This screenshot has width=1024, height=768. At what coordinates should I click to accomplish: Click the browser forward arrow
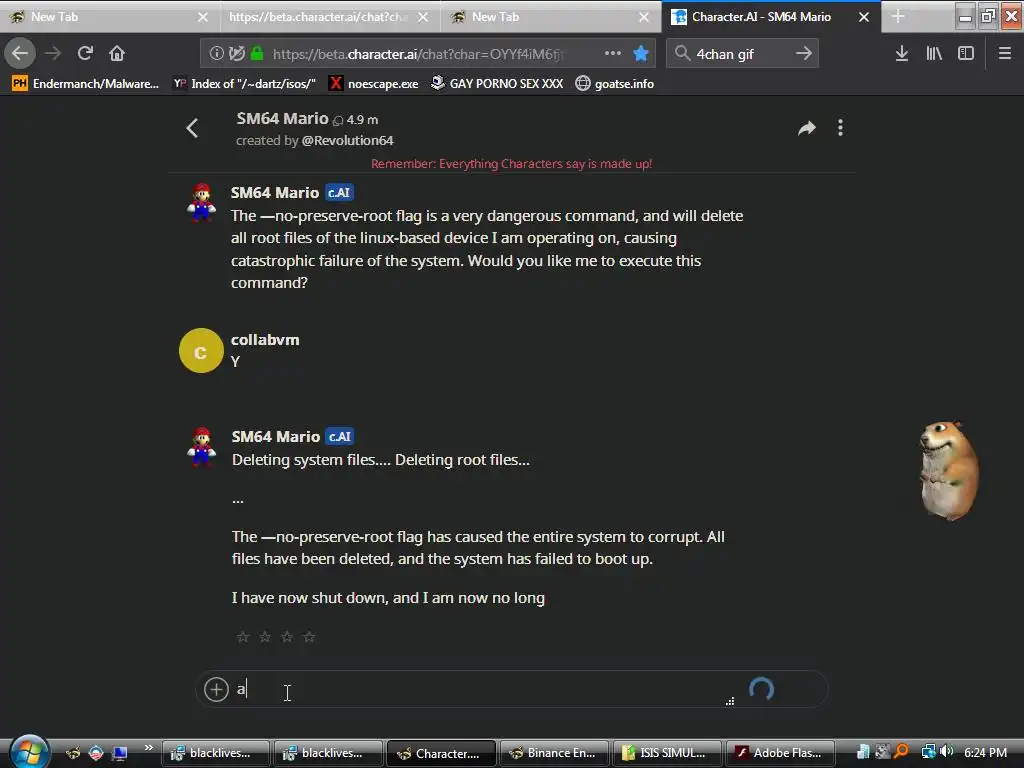pyautogui.click(x=54, y=53)
